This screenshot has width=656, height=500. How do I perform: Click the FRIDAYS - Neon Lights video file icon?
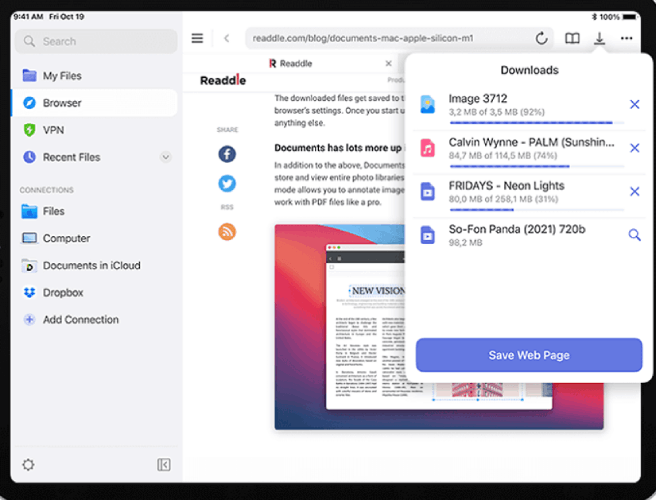point(428,192)
